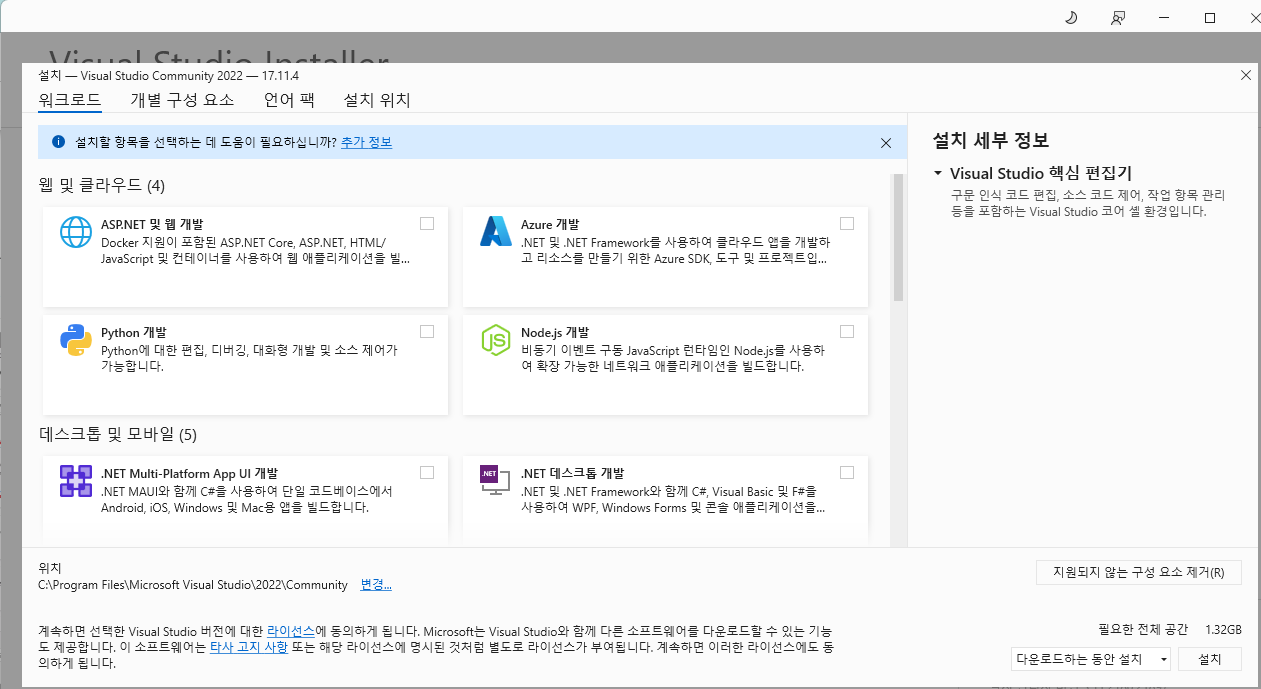Click the install path C:\Program Files text
This screenshot has height=689, width=1261.
point(193,585)
